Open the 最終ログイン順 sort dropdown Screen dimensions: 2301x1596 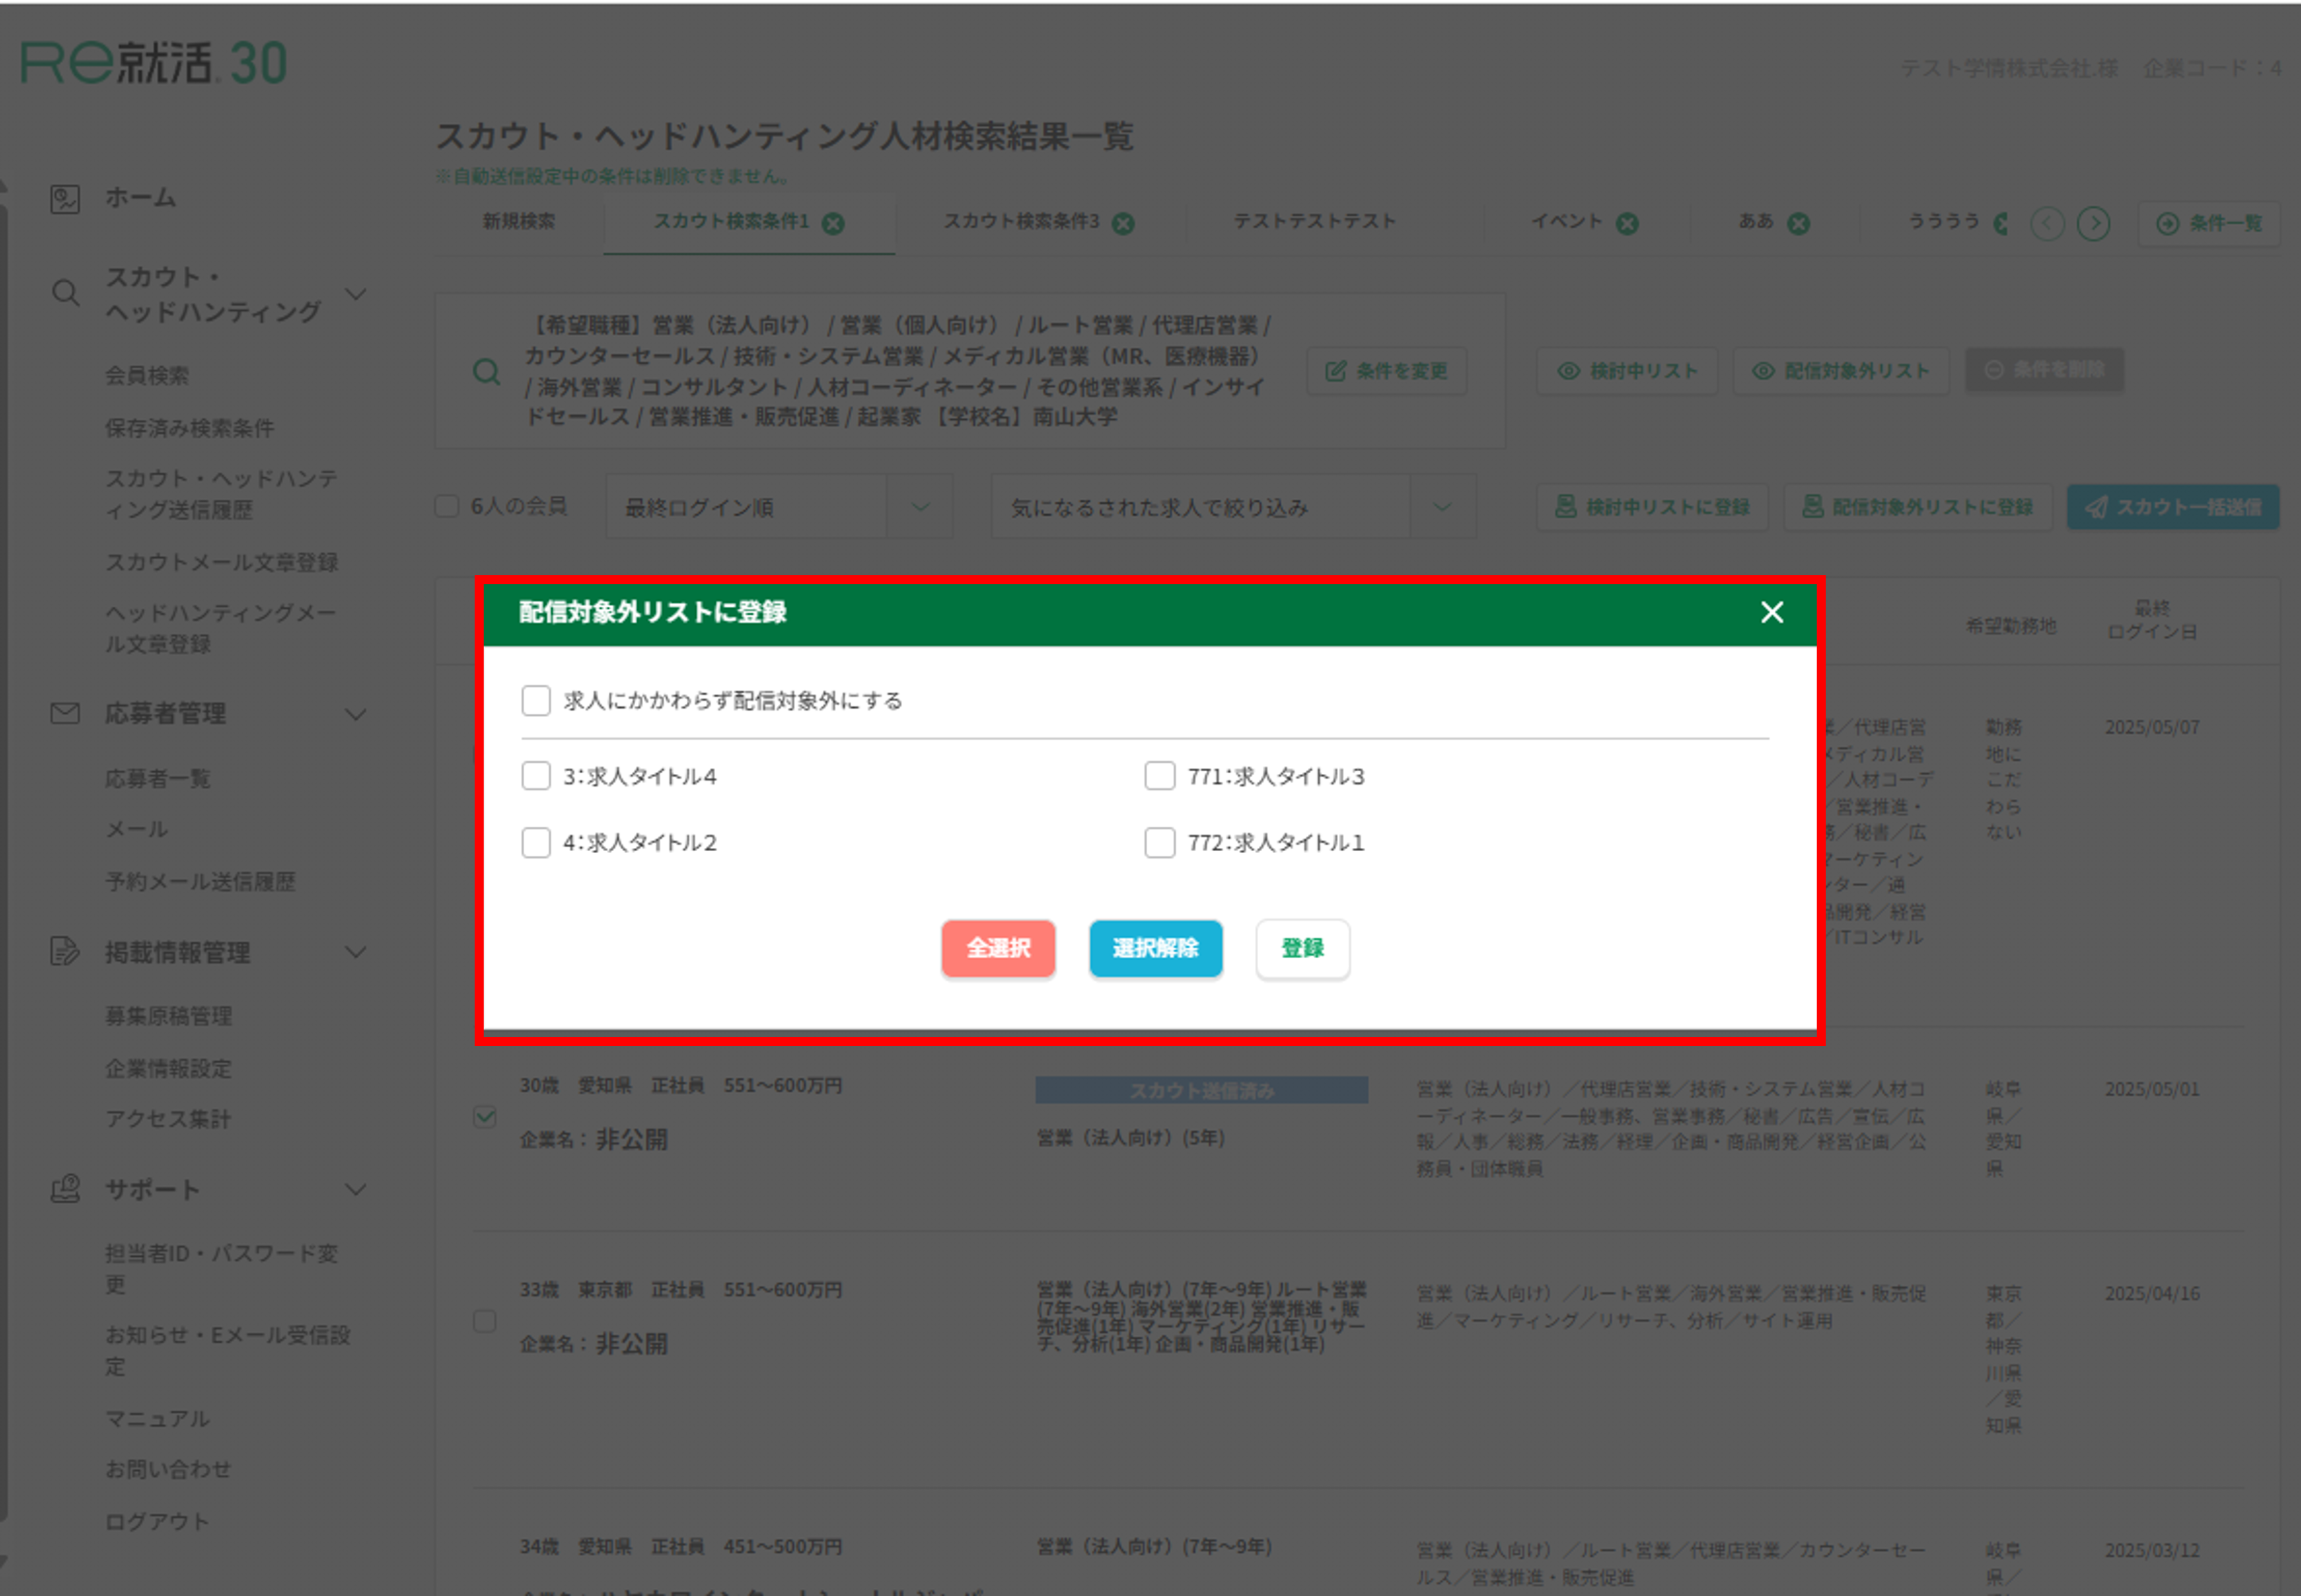click(x=779, y=507)
